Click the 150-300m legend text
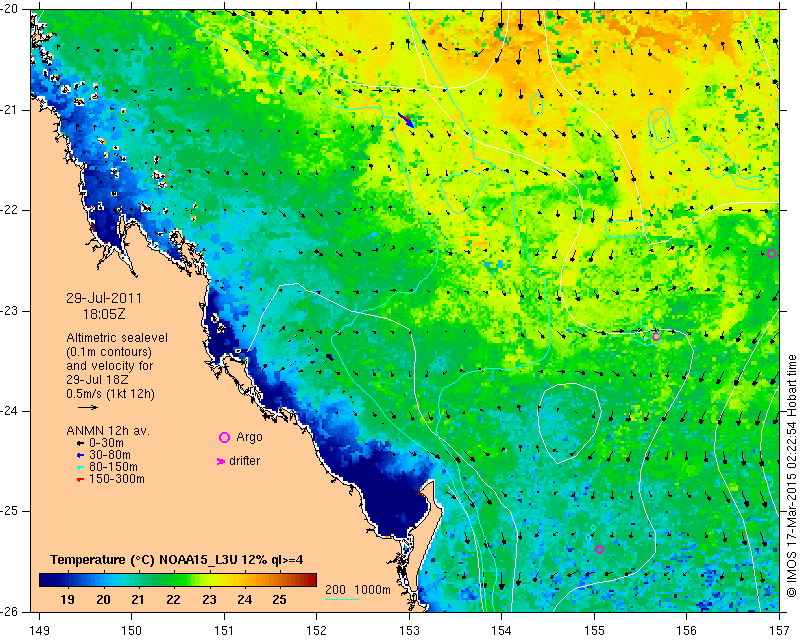 click(x=117, y=479)
